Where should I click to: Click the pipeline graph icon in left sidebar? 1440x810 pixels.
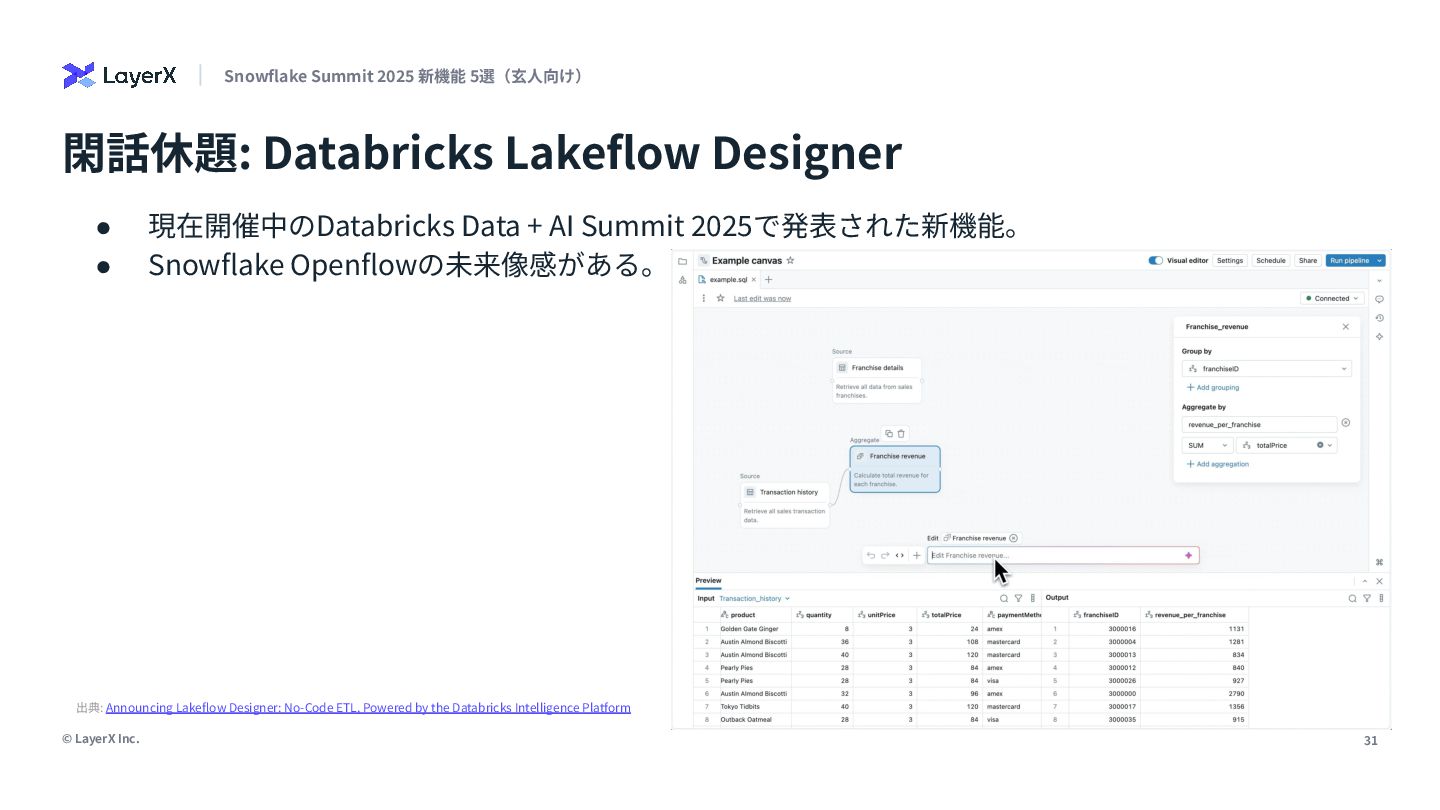[x=682, y=280]
